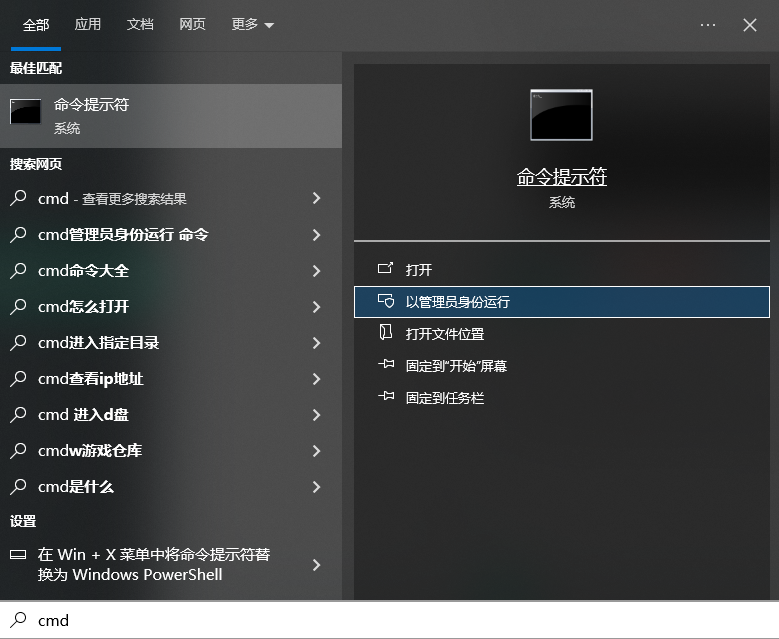The height and width of the screenshot is (639, 779).
Task: Expand arrow for Windows PowerShell setting
Action: point(316,564)
